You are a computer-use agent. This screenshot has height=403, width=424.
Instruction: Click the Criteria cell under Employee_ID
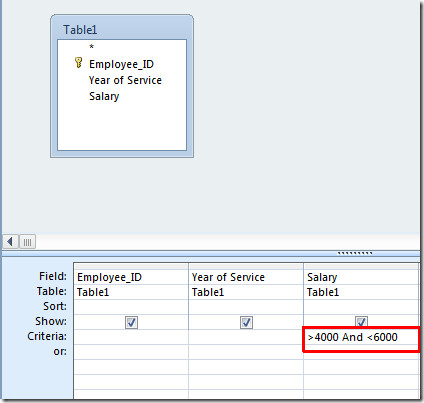131,337
